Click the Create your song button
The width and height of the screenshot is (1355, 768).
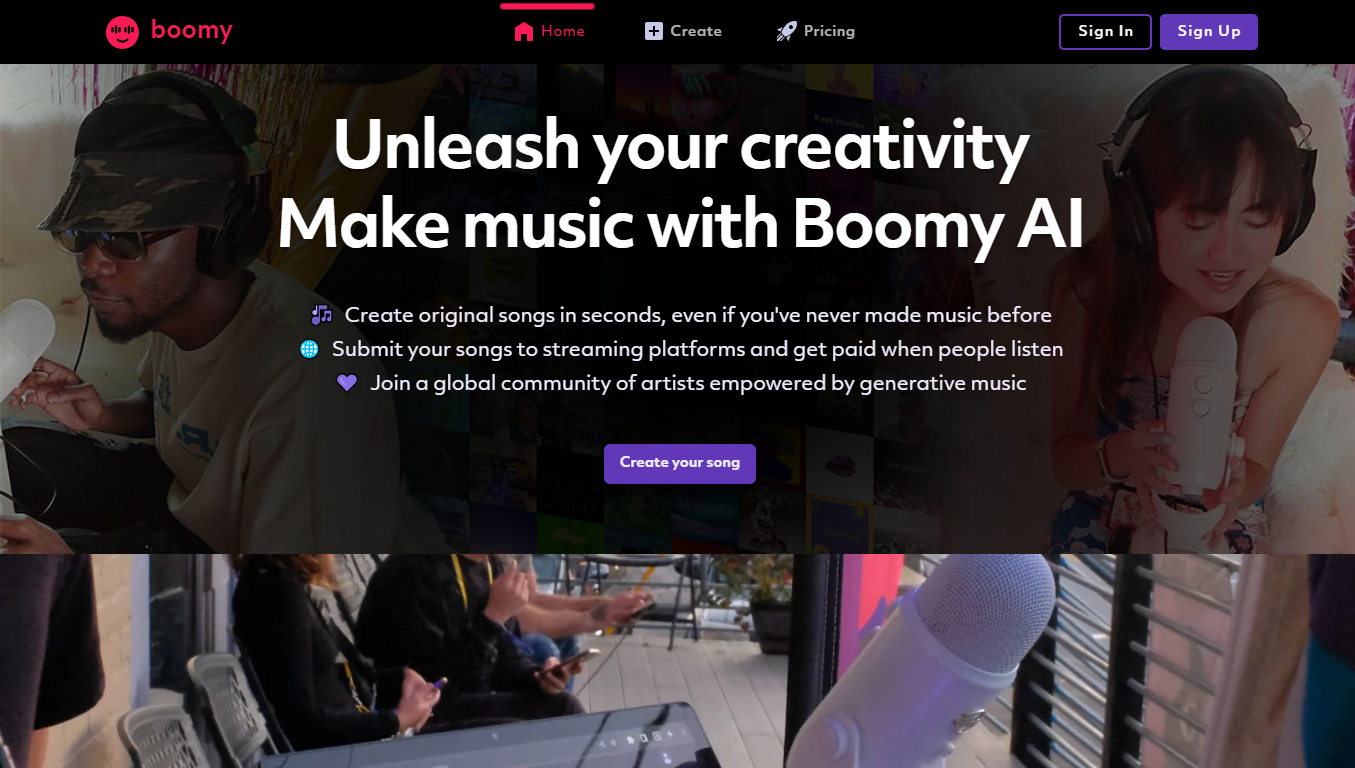point(680,463)
